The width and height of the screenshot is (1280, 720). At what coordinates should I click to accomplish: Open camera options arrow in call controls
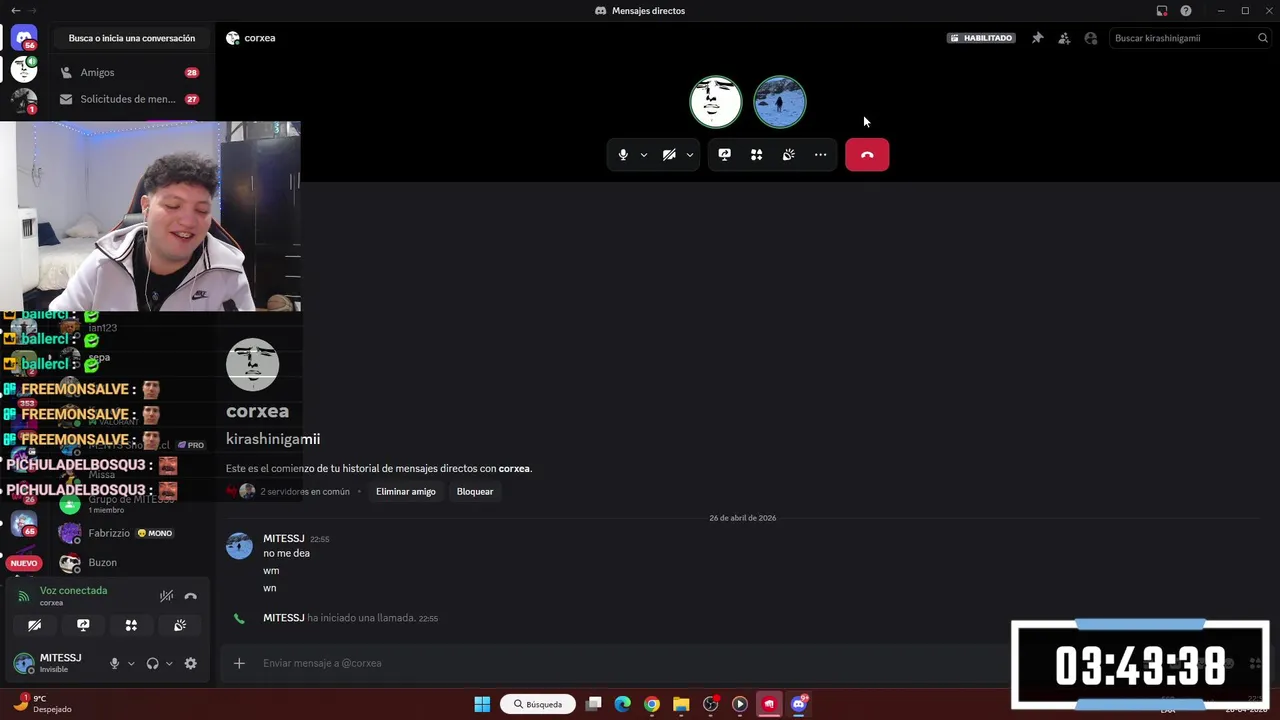click(x=689, y=155)
